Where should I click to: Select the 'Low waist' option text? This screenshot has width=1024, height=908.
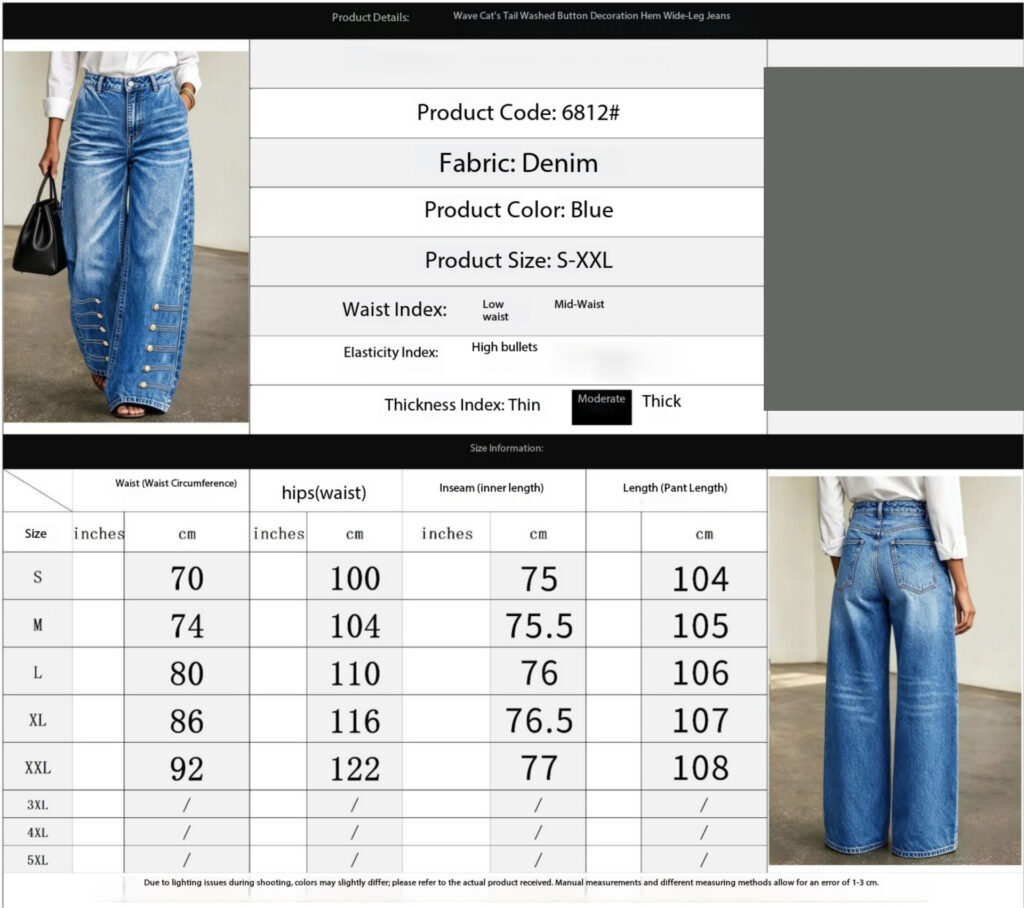495,310
